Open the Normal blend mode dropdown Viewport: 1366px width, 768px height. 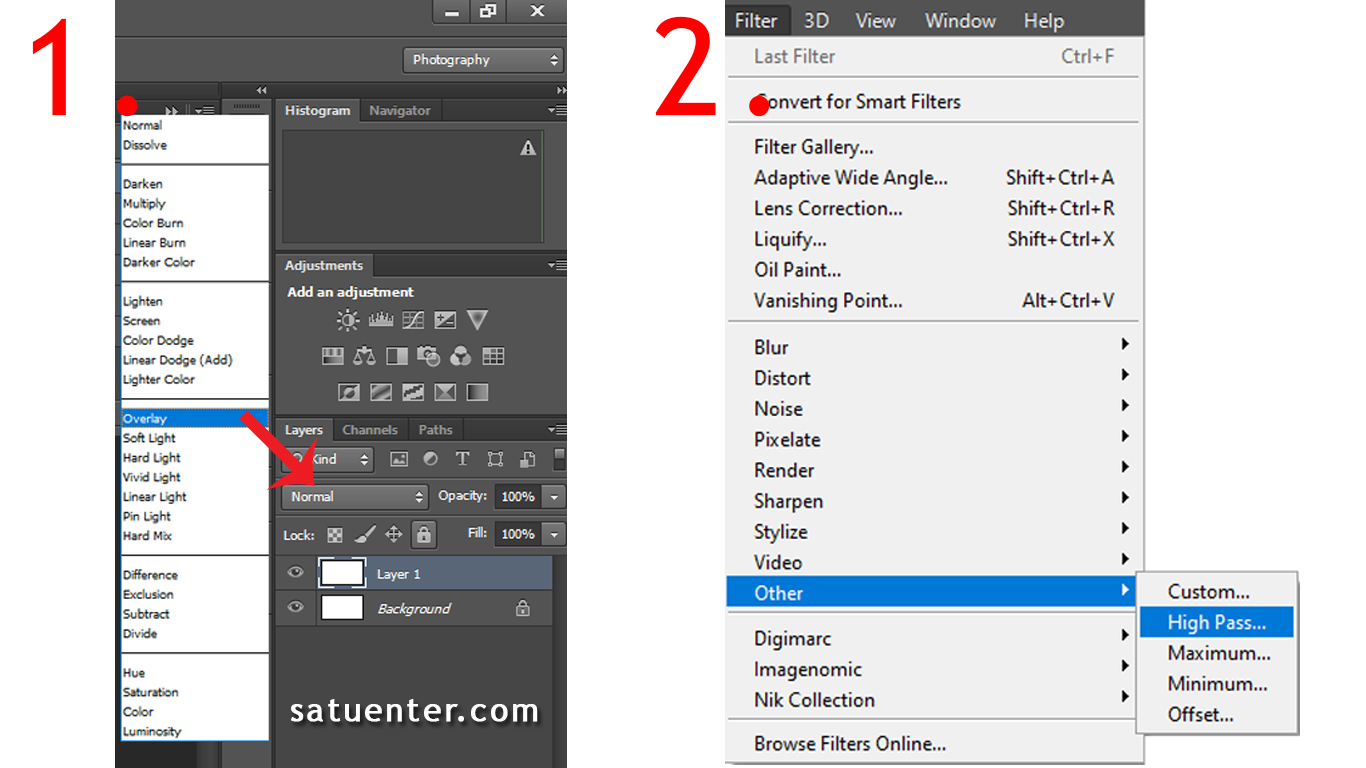pyautogui.click(x=355, y=496)
